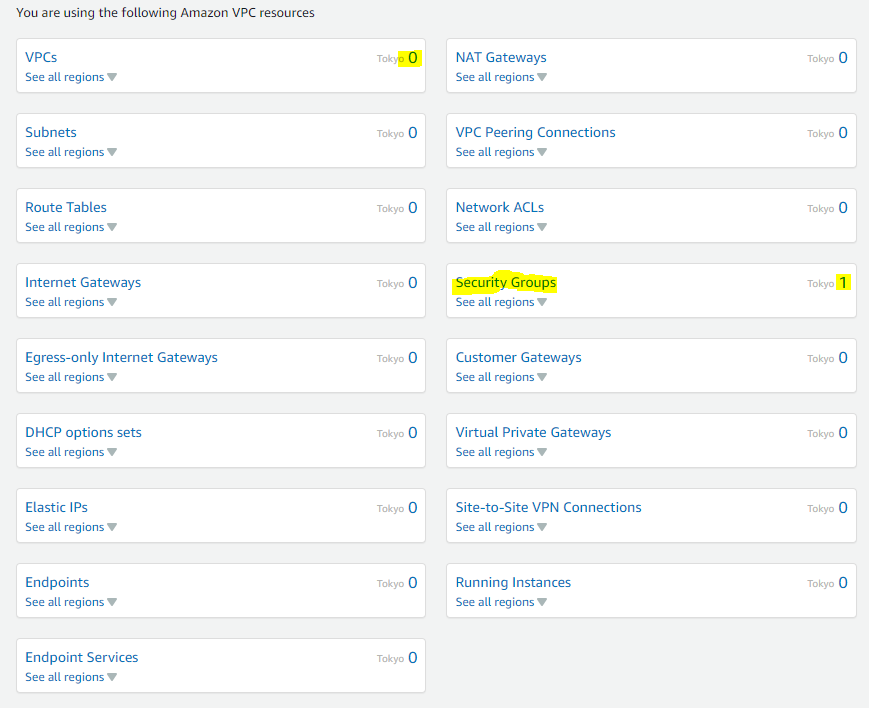
Task: Open the NAT Gateways link
Action: pos(500,57)
